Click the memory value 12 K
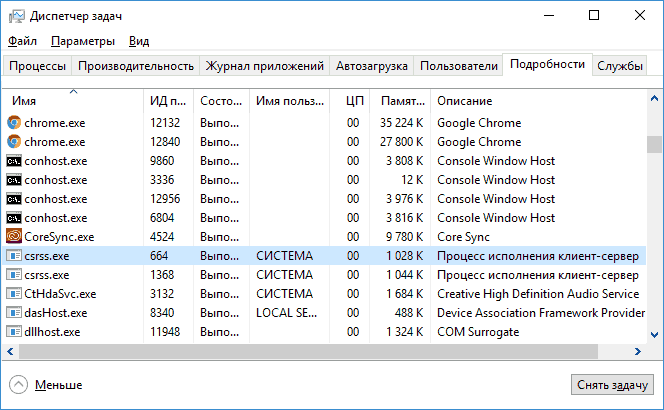Screen dimensions: 664x410 412,180
